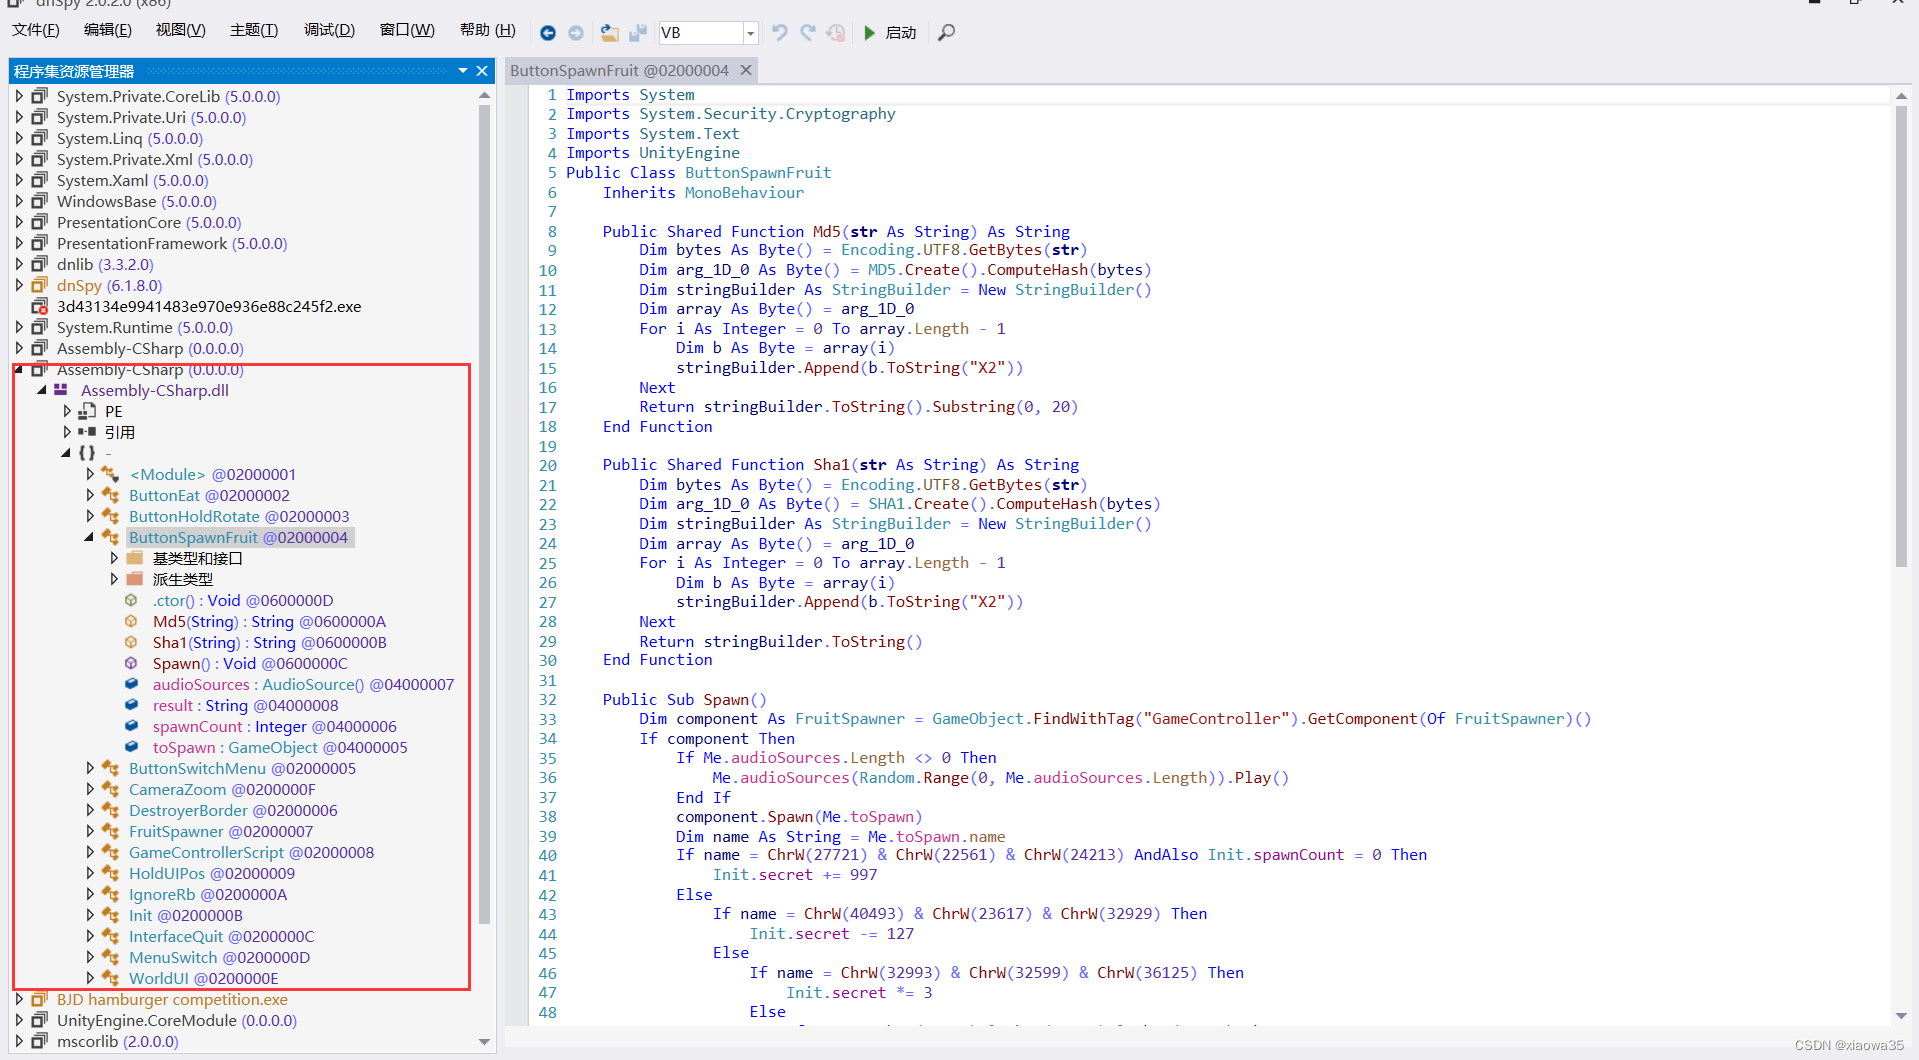Open the 帮助(H) menu

(488, 30)
